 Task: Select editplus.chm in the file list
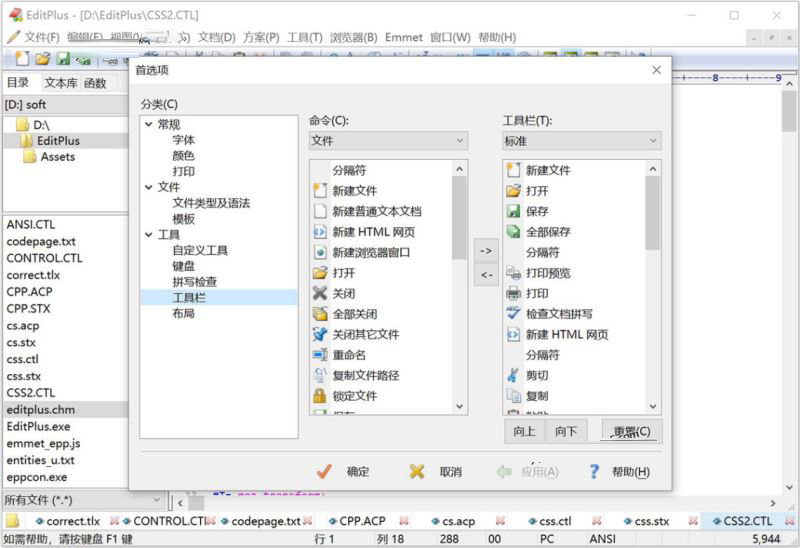[x=65, y=410]
